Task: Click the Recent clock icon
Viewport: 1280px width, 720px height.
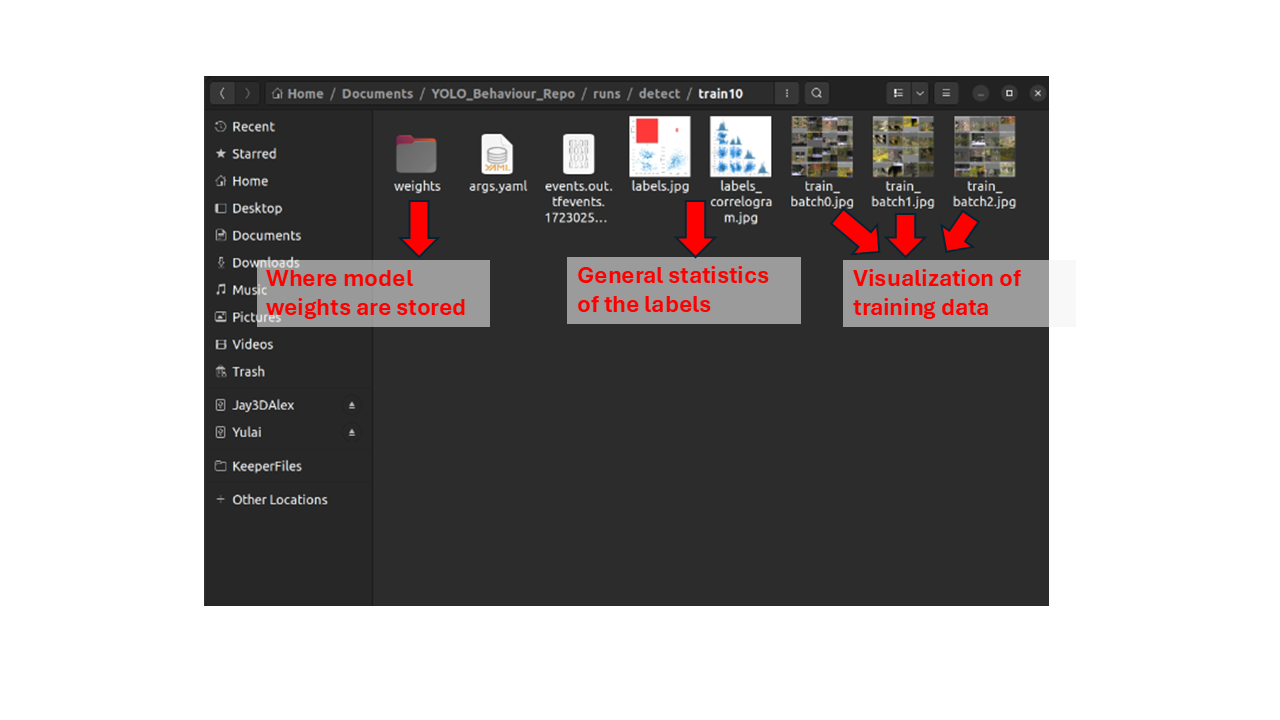Action: [221, 127]
